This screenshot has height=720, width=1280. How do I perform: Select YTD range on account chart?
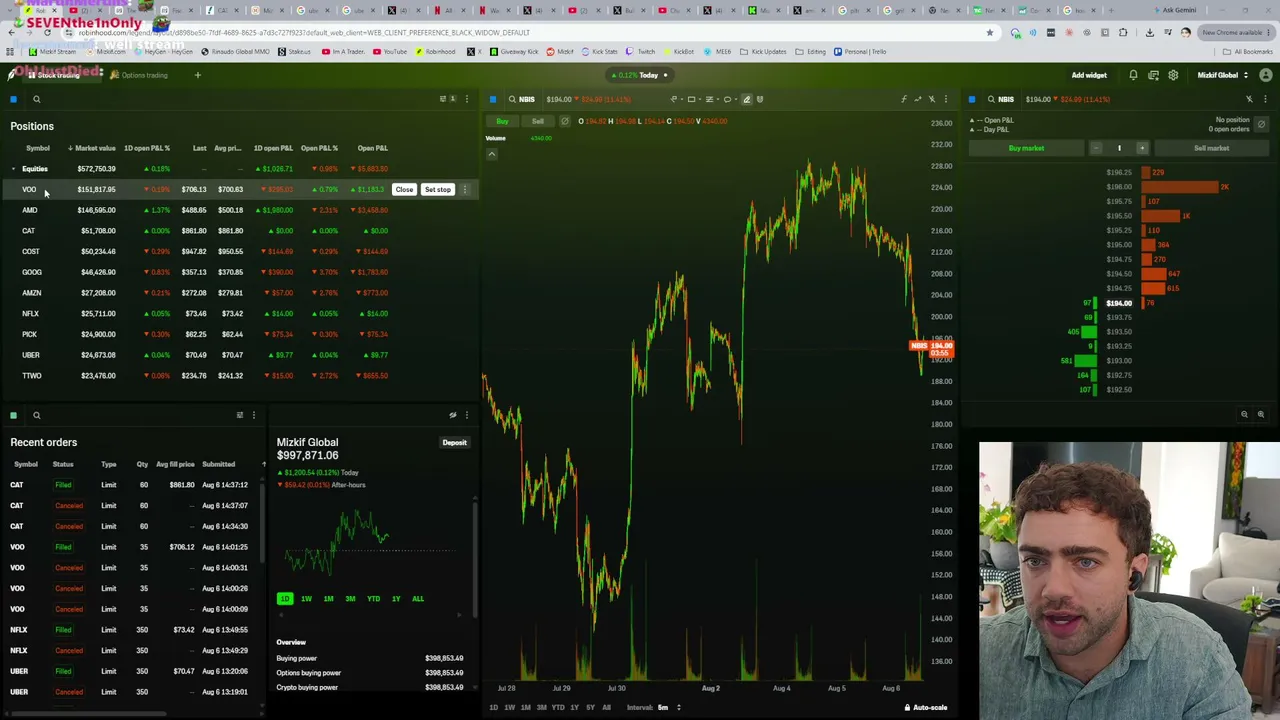tap(373, 599)
